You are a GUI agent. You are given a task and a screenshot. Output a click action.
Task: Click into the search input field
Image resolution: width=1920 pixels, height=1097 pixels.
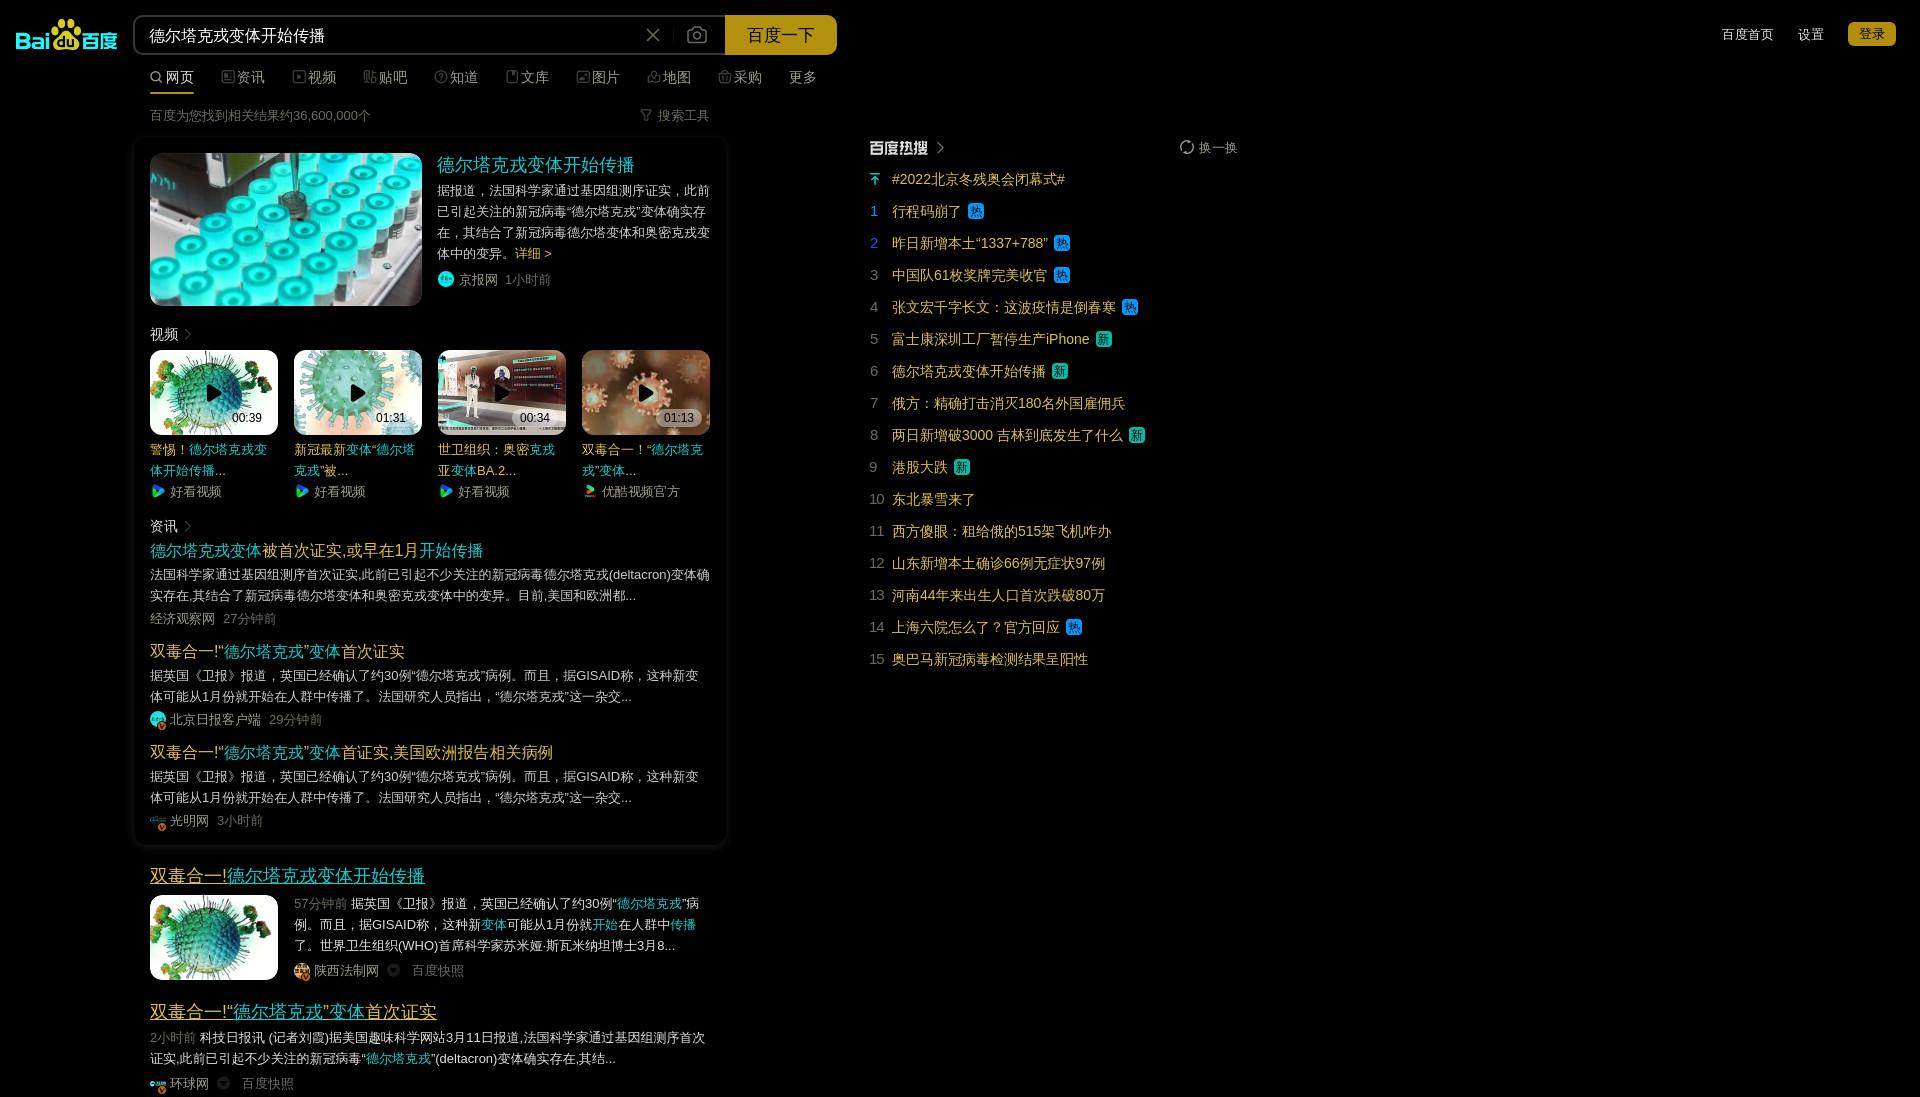[390, 35]
